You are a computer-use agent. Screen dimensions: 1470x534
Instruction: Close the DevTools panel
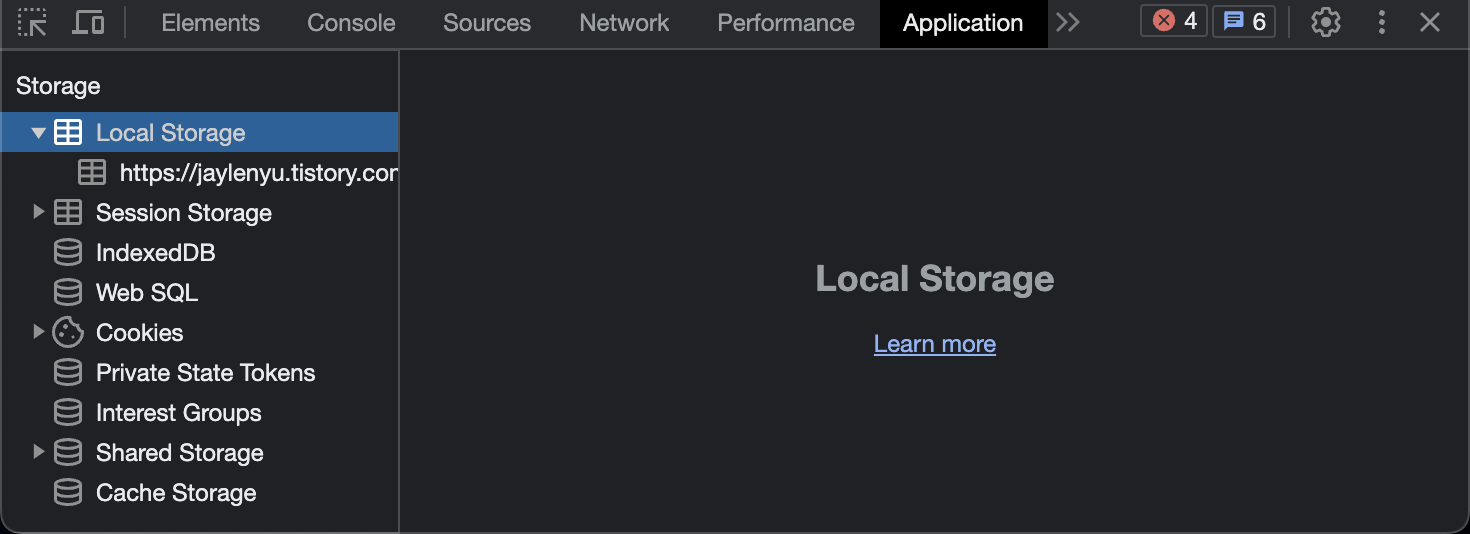[x=1430, y=22]
